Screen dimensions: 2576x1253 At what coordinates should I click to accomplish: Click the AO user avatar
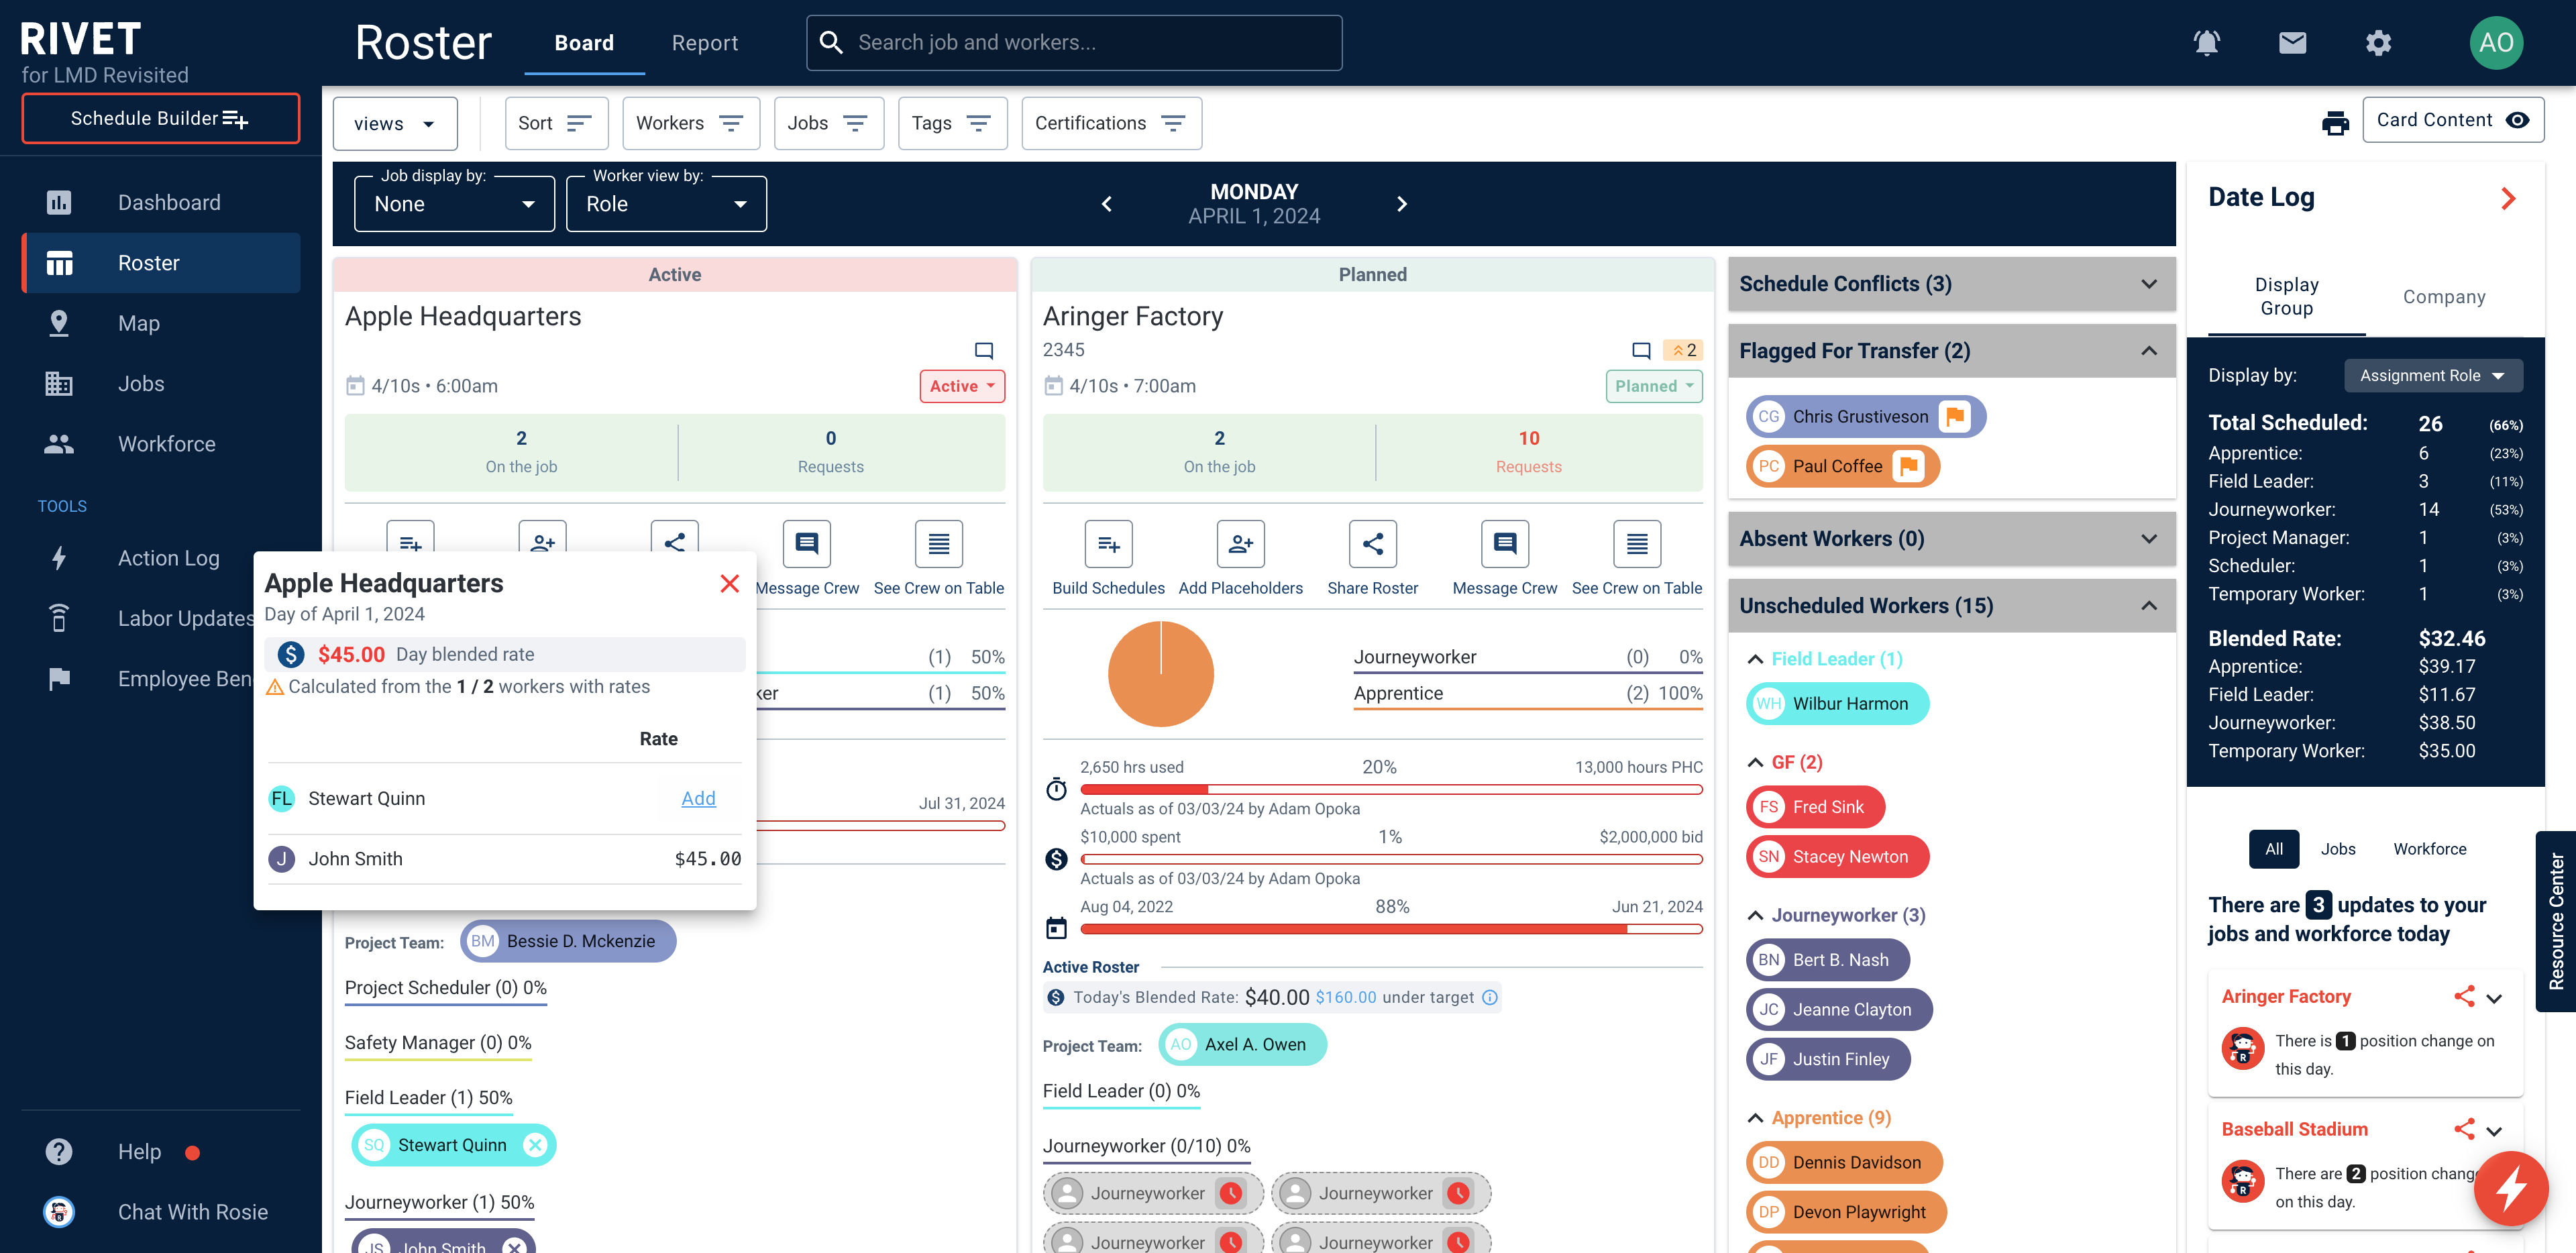click(2496, 43)
